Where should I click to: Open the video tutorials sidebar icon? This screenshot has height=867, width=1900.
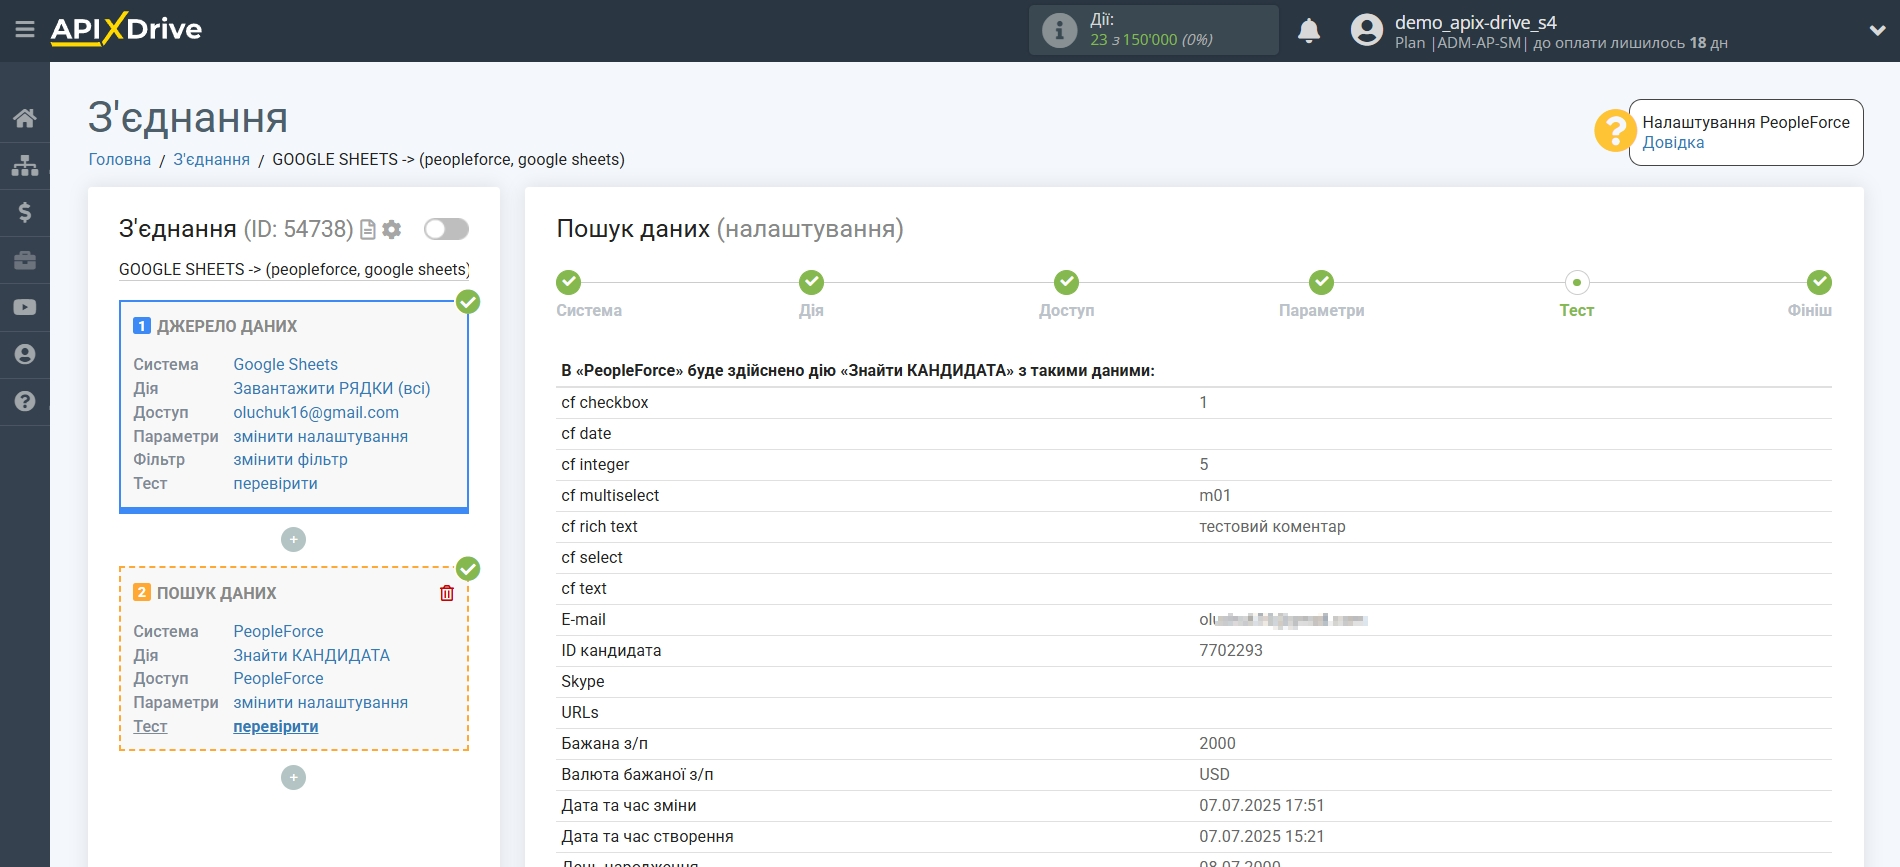[25, 307]
